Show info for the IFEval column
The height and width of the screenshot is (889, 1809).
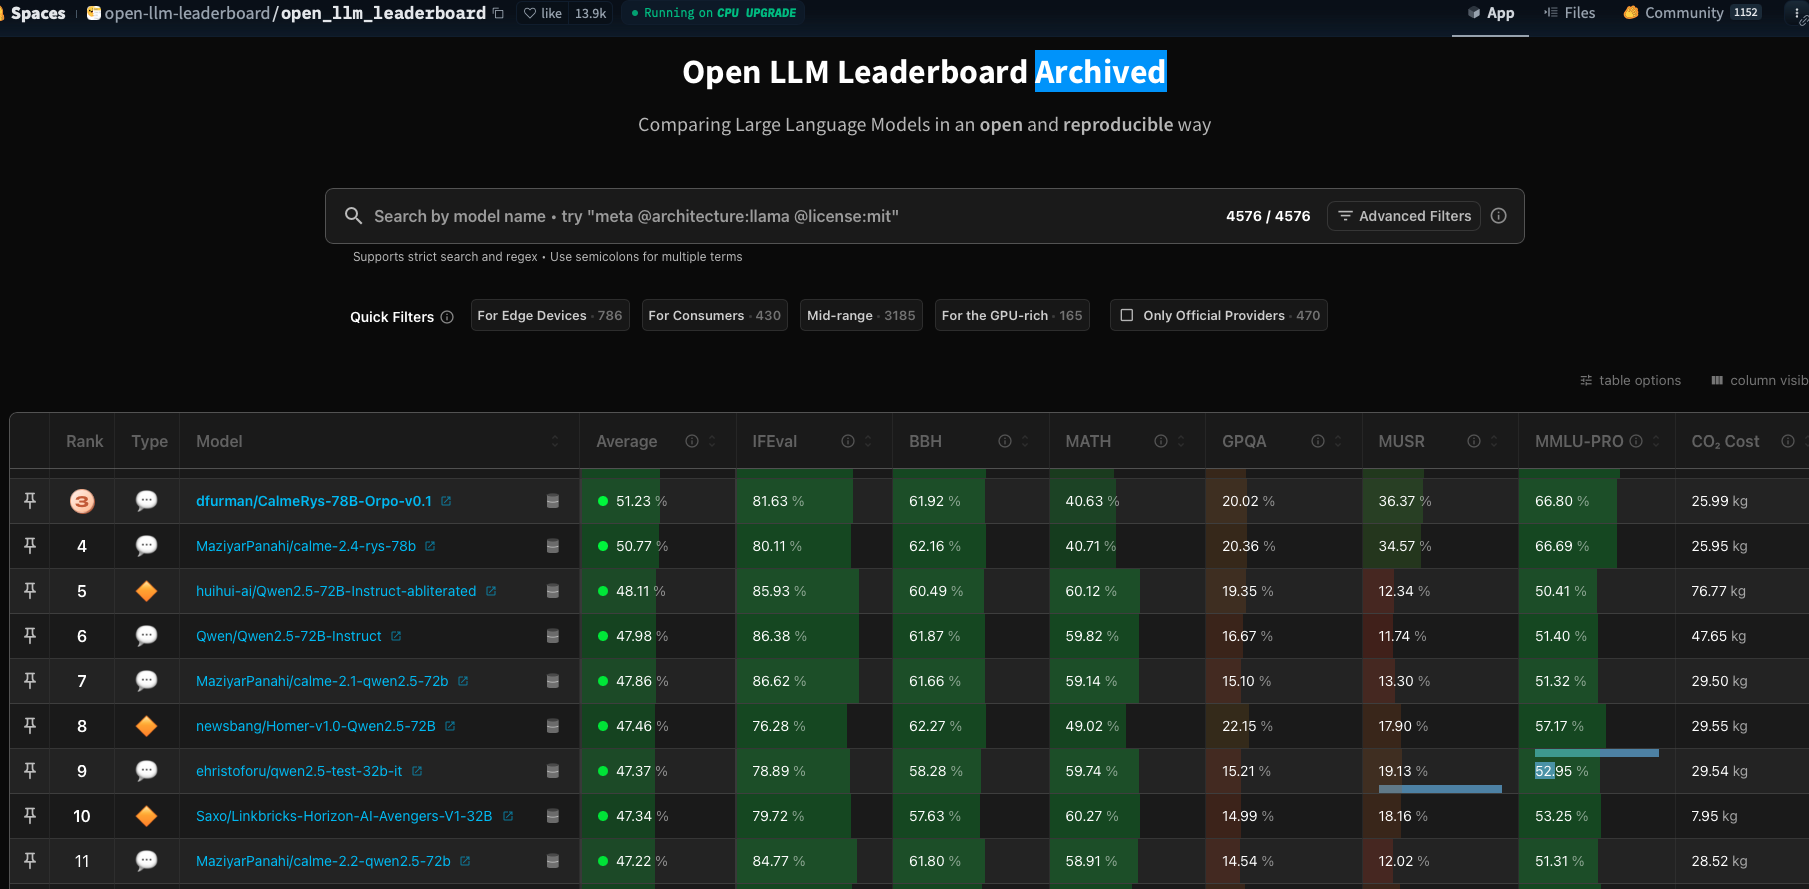[848, 441]
